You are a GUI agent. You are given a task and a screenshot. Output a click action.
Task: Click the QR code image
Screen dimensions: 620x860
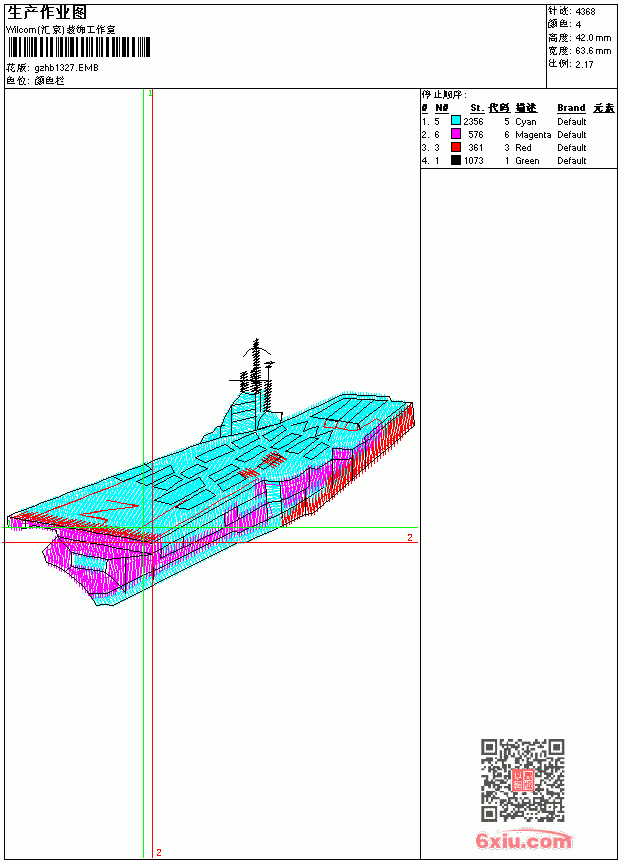523,779
